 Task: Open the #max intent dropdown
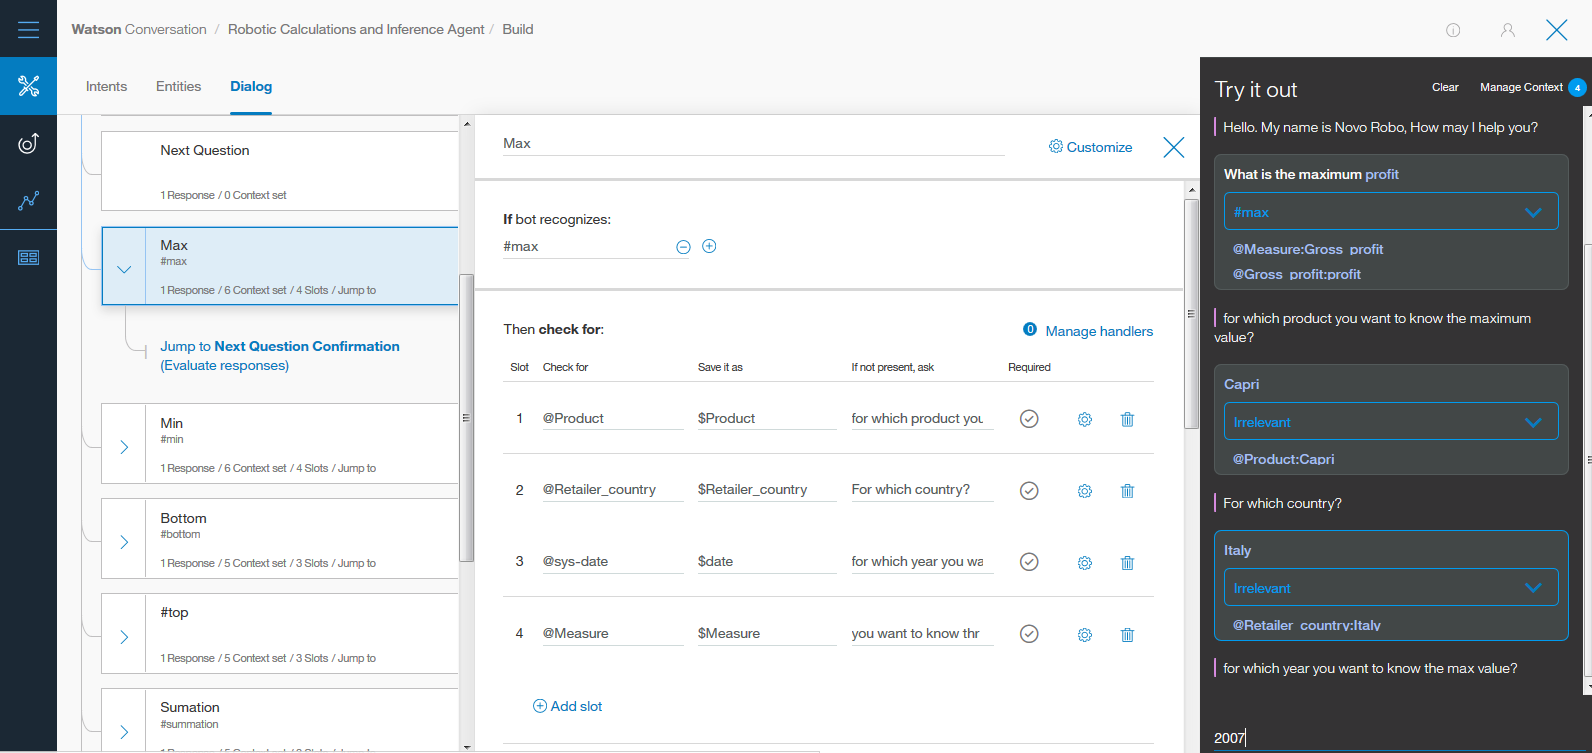click(x=1391, y=211)
